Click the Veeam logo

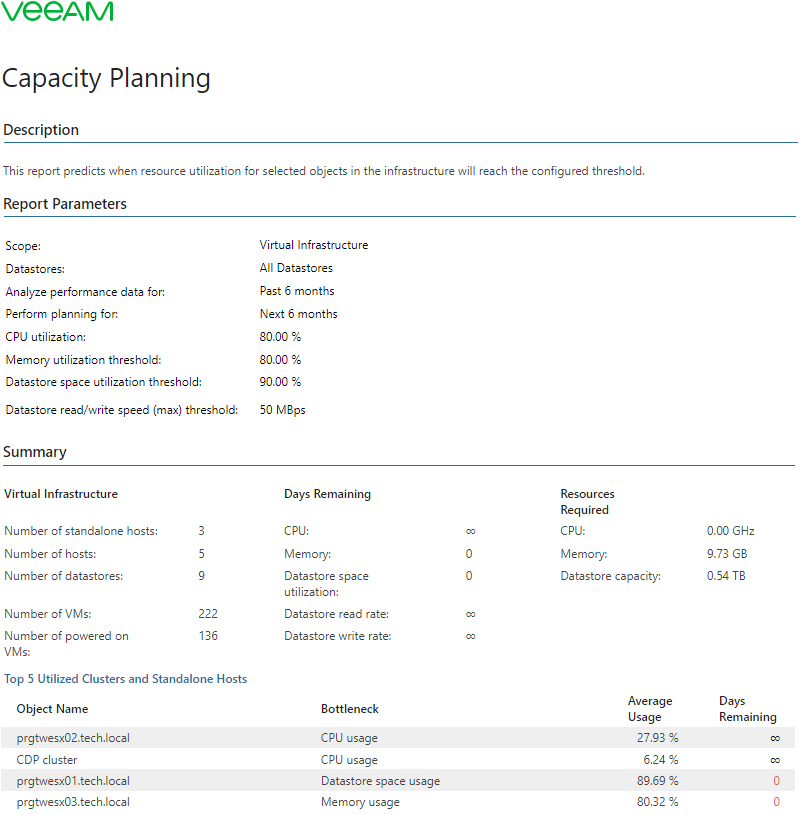click(57, 10)
